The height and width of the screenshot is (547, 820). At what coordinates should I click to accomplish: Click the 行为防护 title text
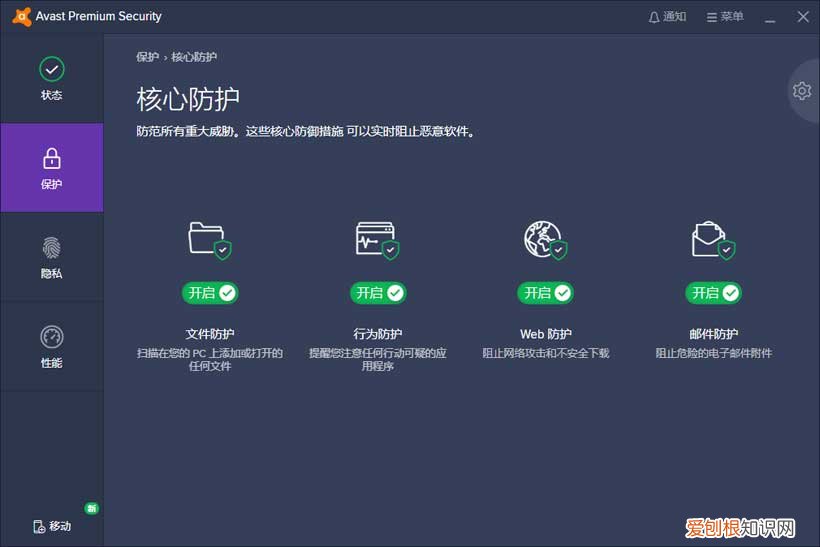pos(378,334)
